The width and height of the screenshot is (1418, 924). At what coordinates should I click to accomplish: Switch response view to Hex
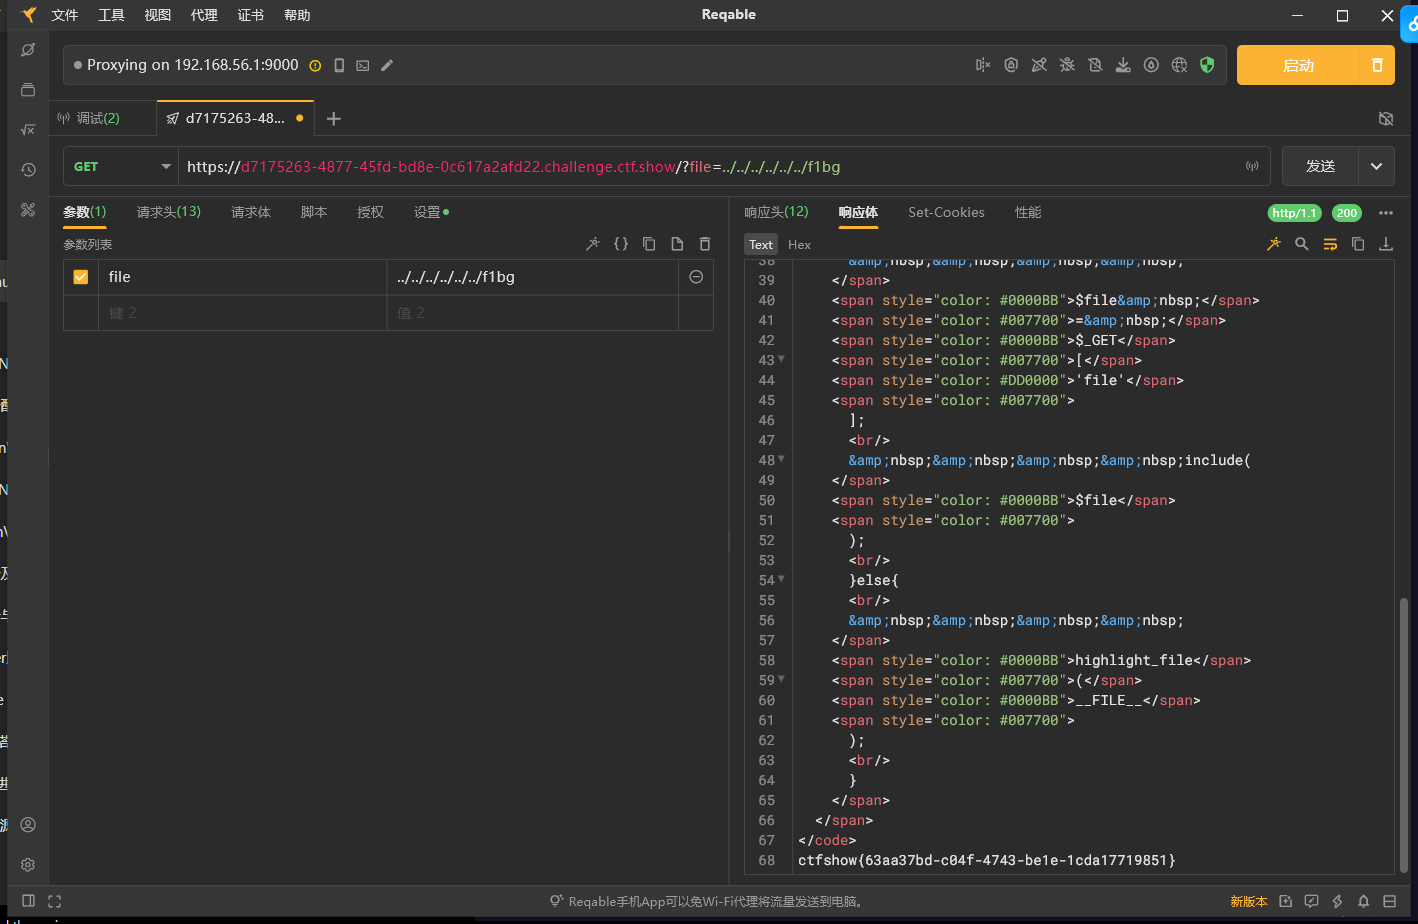799,245
